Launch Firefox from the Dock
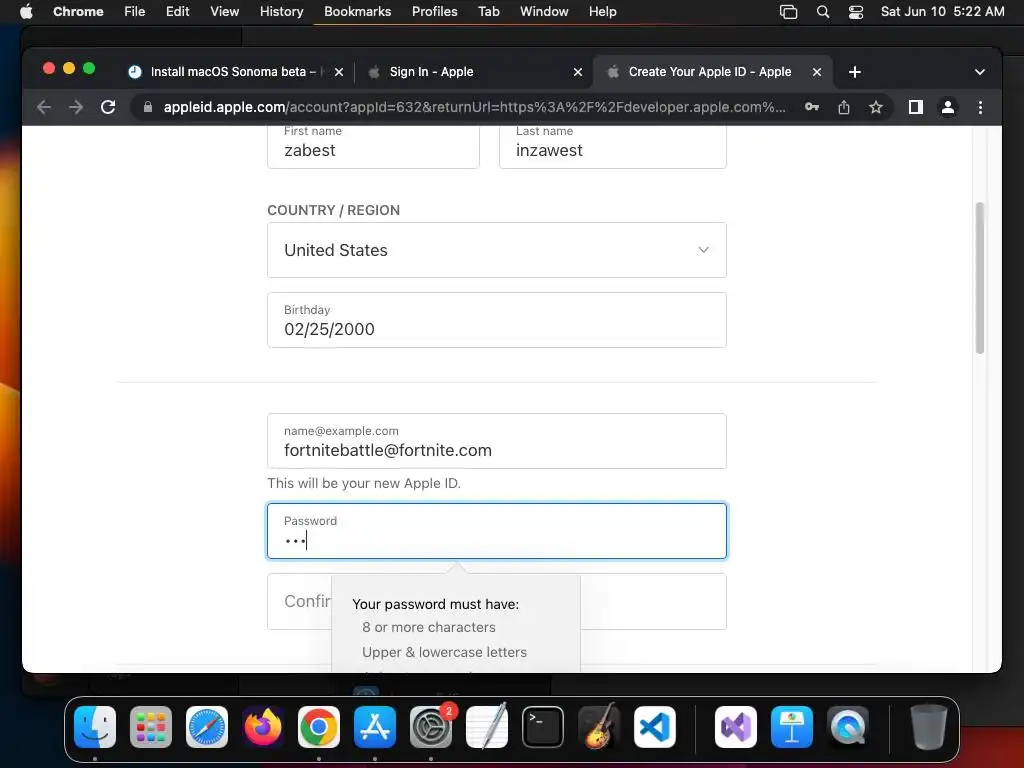 [x=263, y=727]
